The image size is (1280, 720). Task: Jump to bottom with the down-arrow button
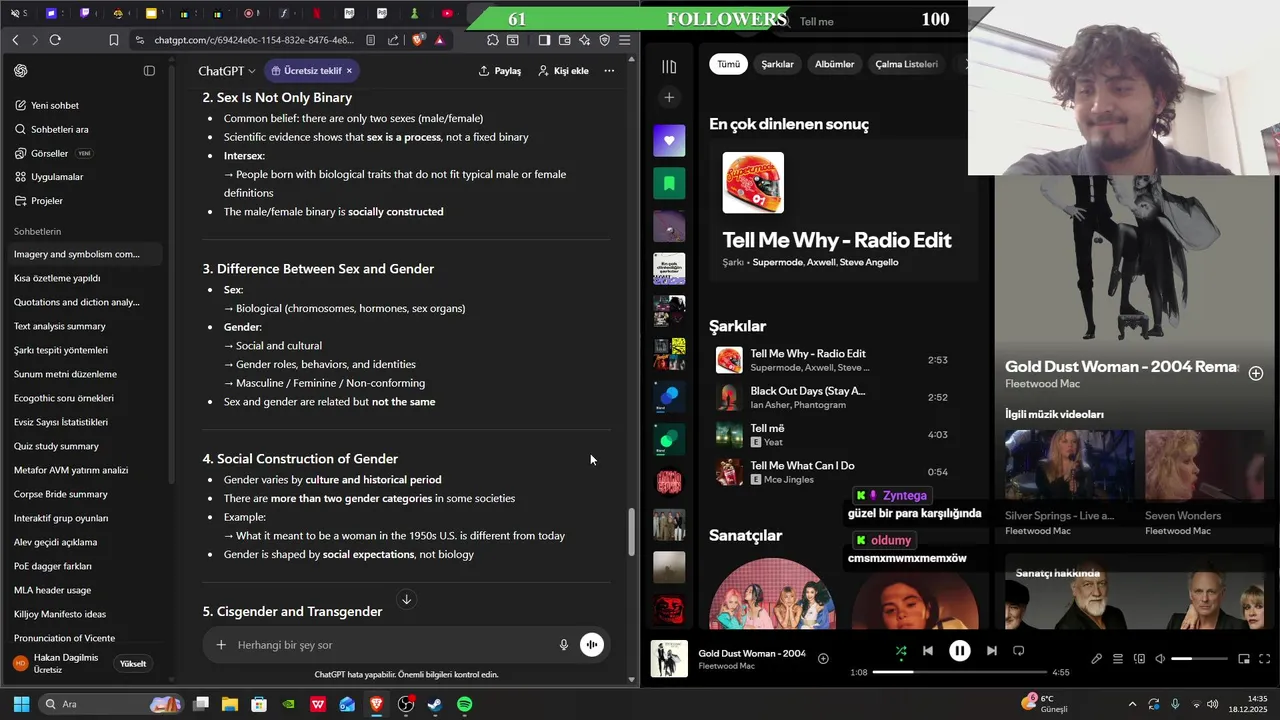[406, 599]
